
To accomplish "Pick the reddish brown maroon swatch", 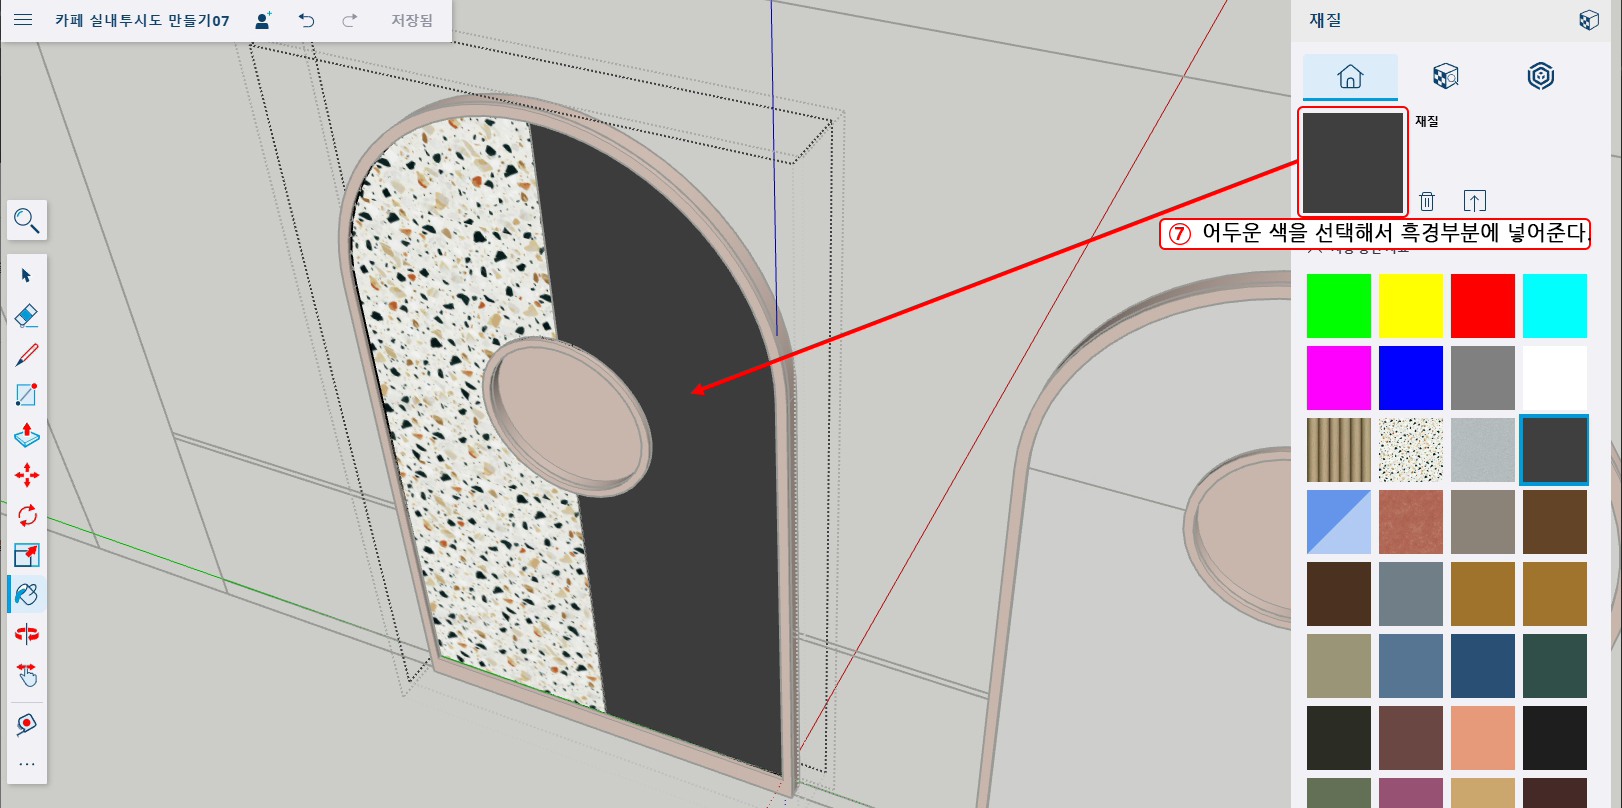I will point(1411,738).
